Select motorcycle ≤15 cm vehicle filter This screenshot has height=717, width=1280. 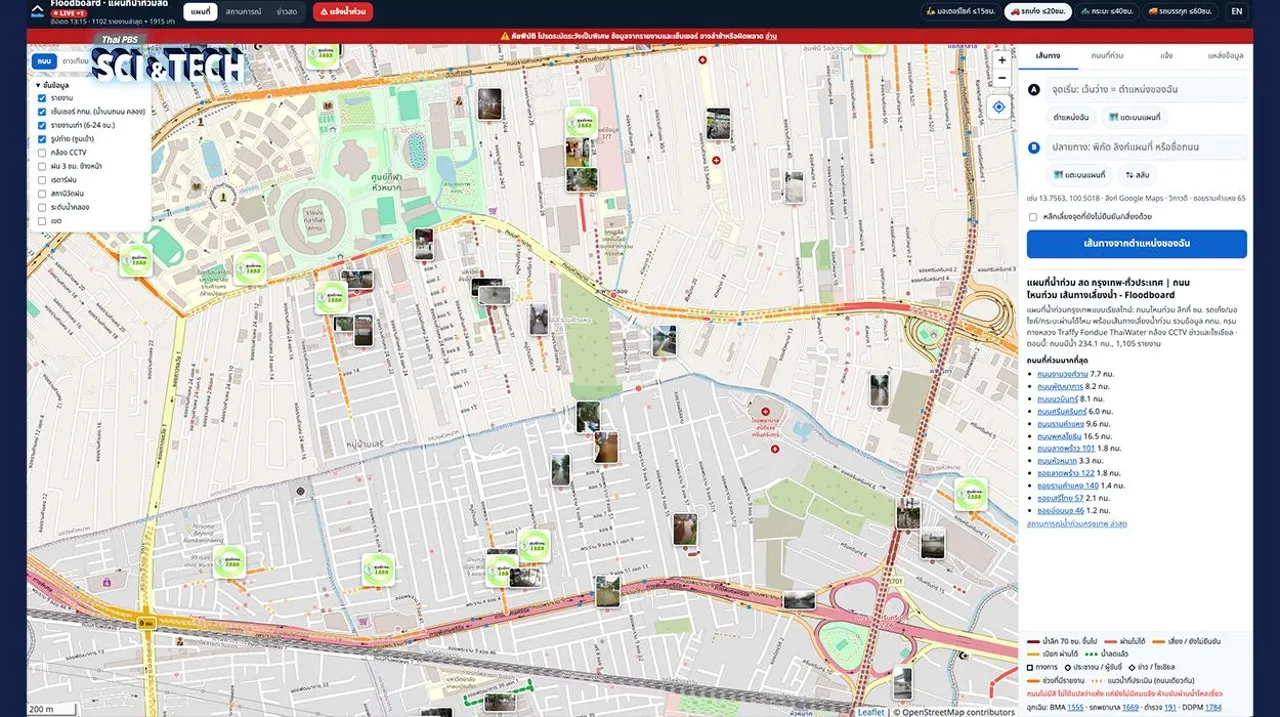(x=960, y=11)
